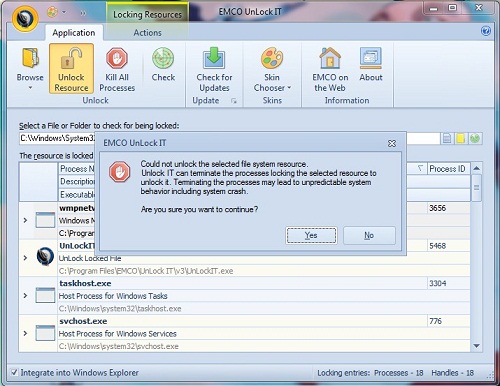Viewport: 500px width, 386px height.
Task: Click the wmpnetwk process window icon
Action: (x=45, y=220)
